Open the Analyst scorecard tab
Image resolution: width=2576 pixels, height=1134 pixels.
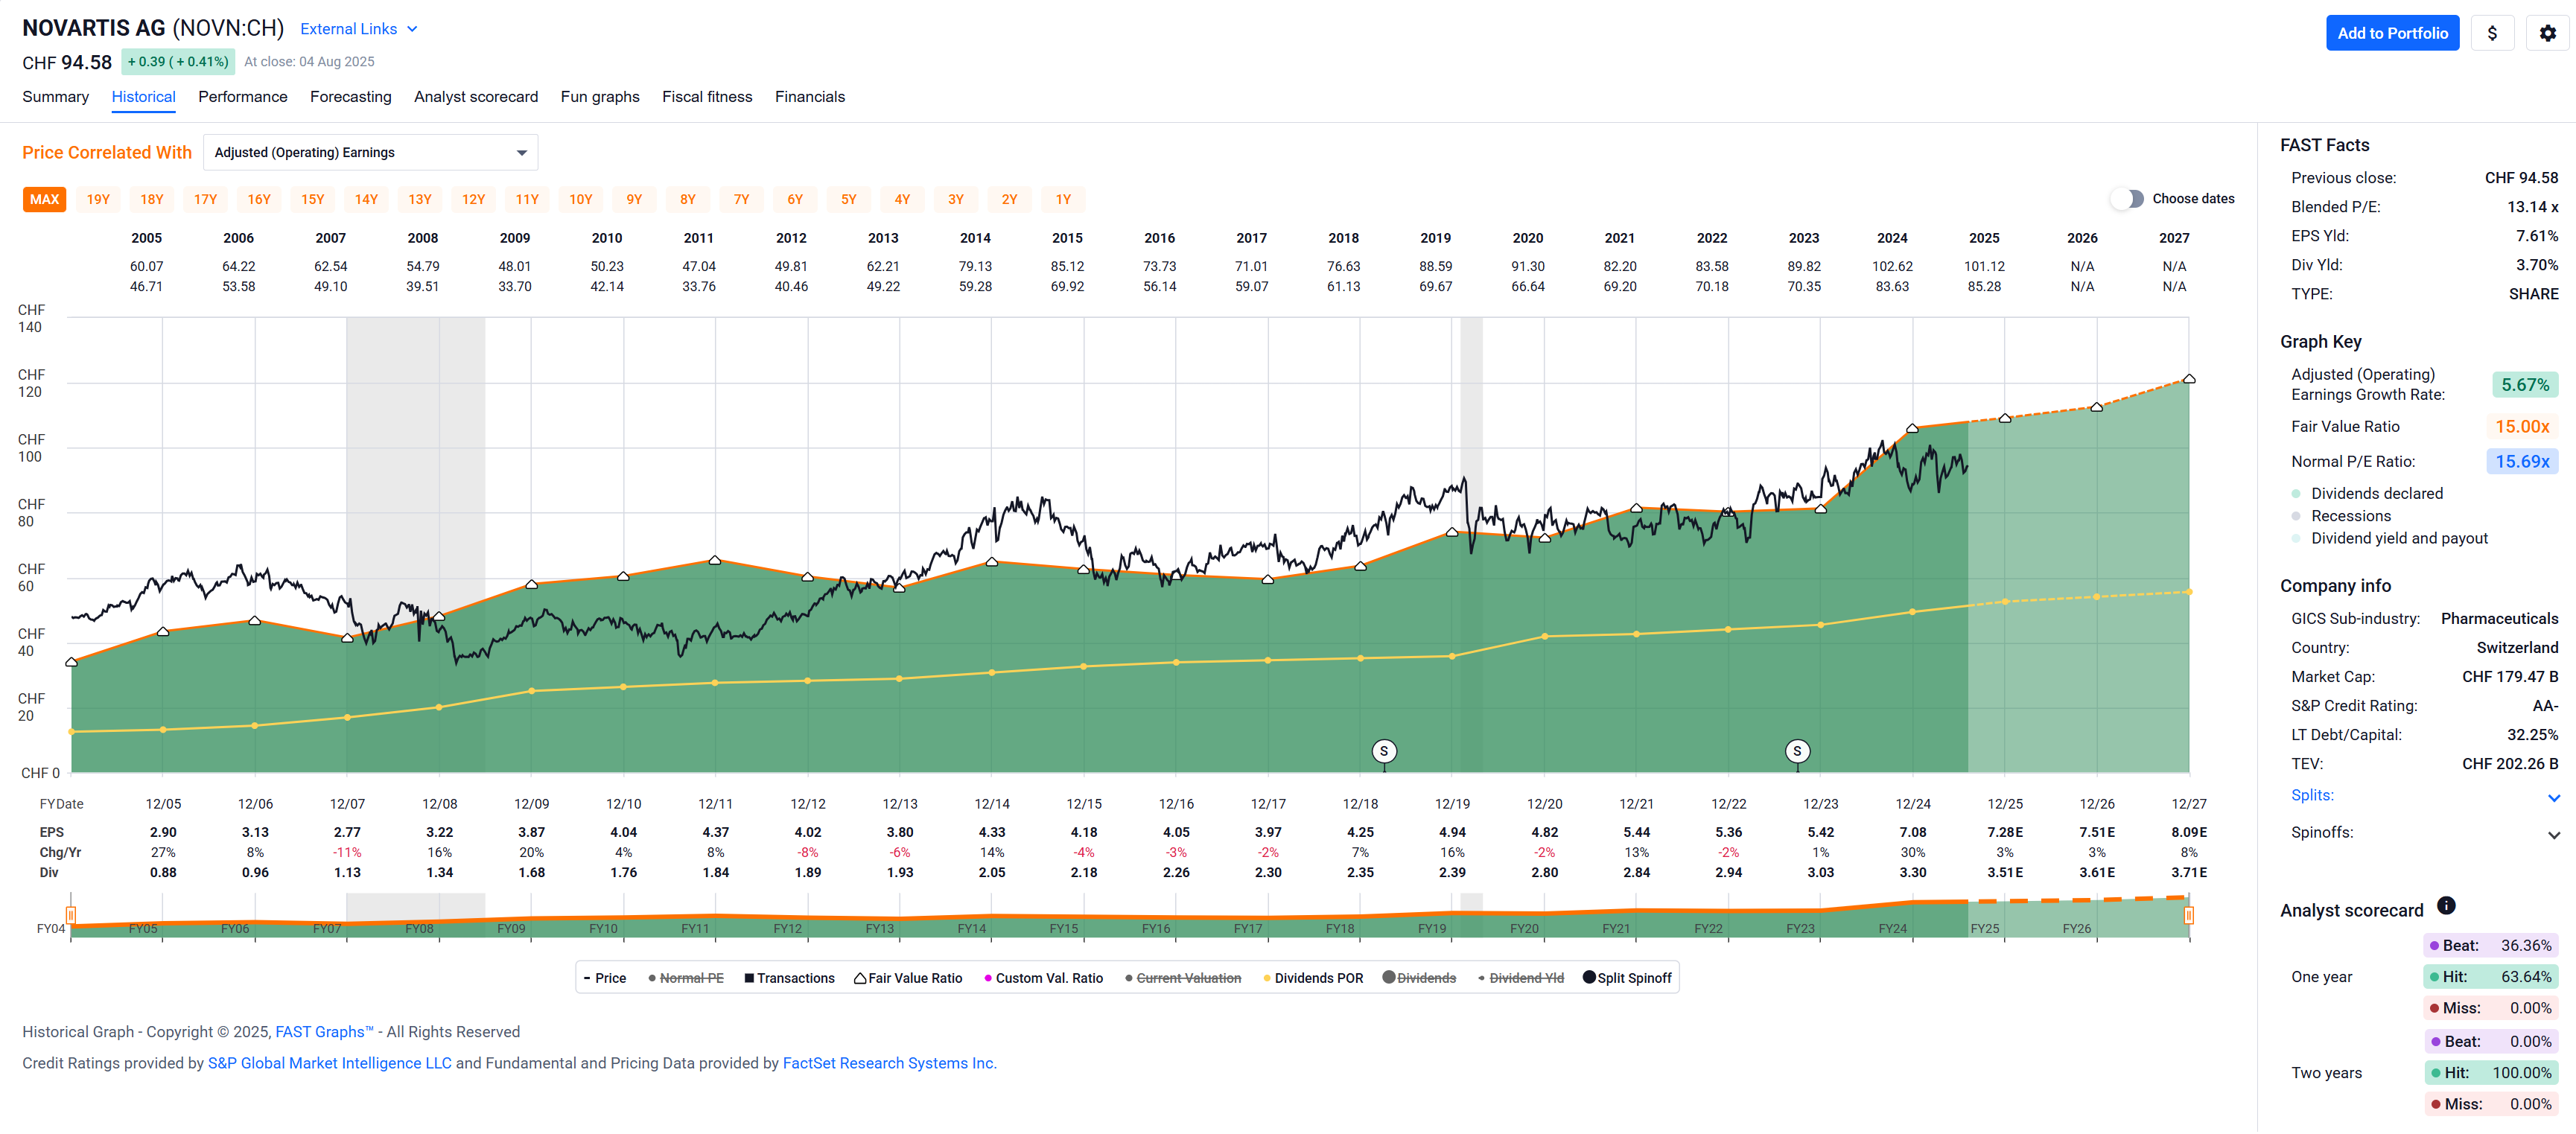coord(475,97)
